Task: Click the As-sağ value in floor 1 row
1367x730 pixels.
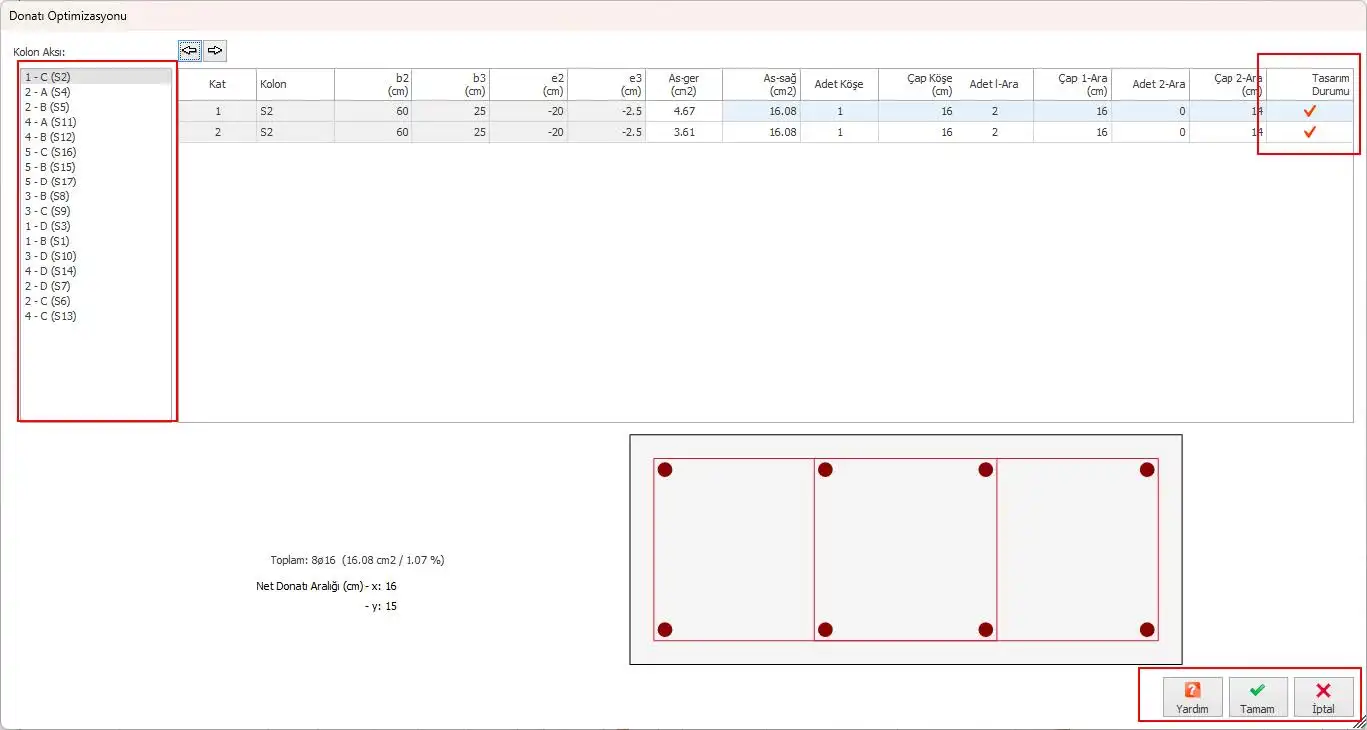Action: (761, 111)
